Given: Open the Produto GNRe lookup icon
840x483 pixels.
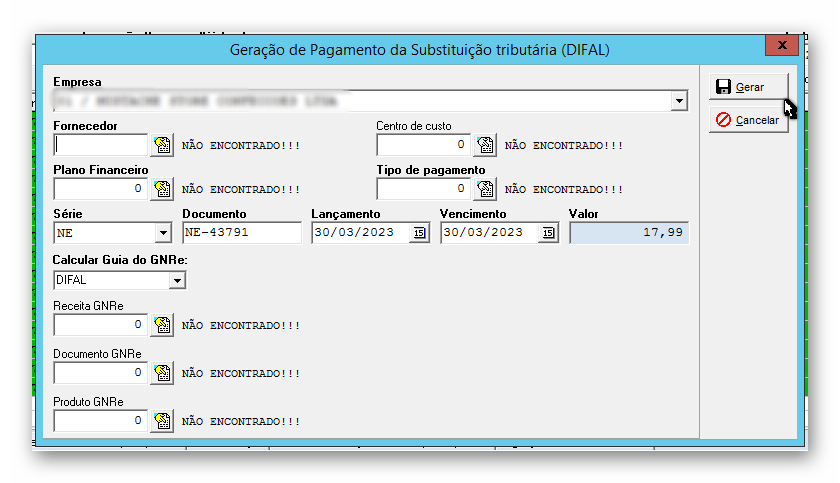Looking at the screenshot, I should click(x=162, y=421).
